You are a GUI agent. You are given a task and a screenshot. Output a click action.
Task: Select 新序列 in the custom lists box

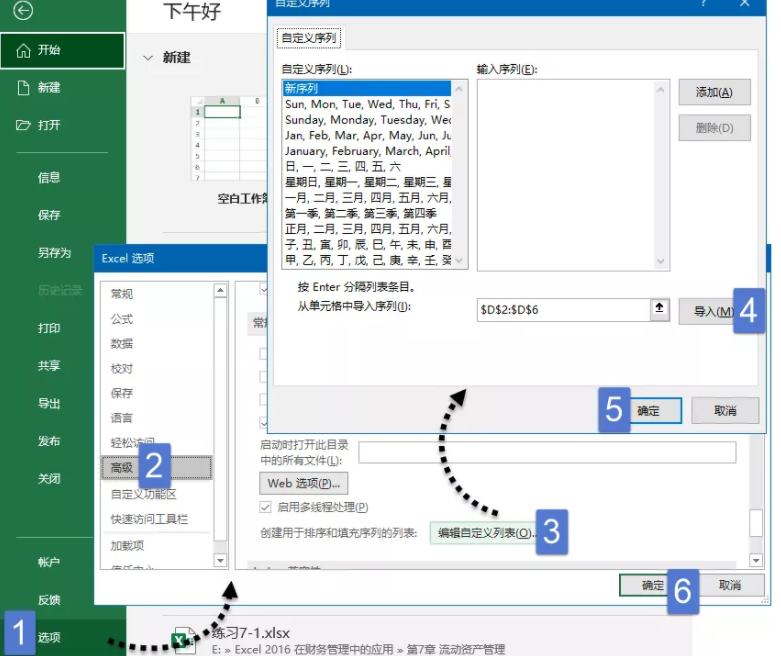tap(367, 89)
